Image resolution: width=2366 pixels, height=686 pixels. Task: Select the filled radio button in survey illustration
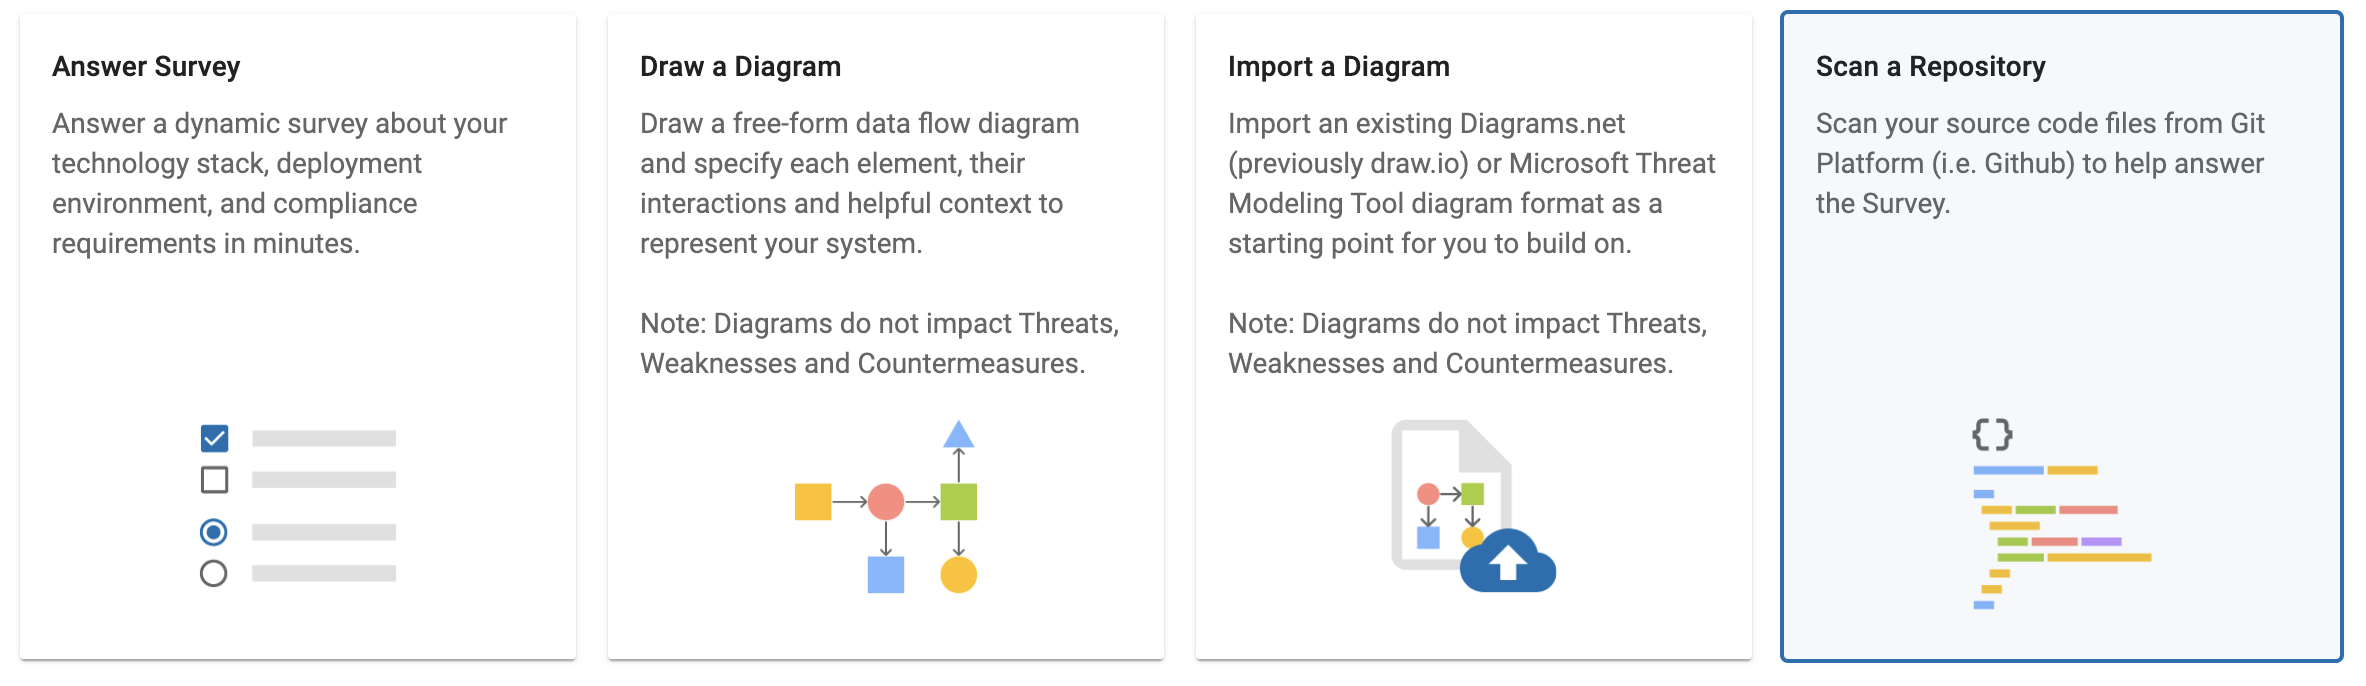tap(213, 532)
